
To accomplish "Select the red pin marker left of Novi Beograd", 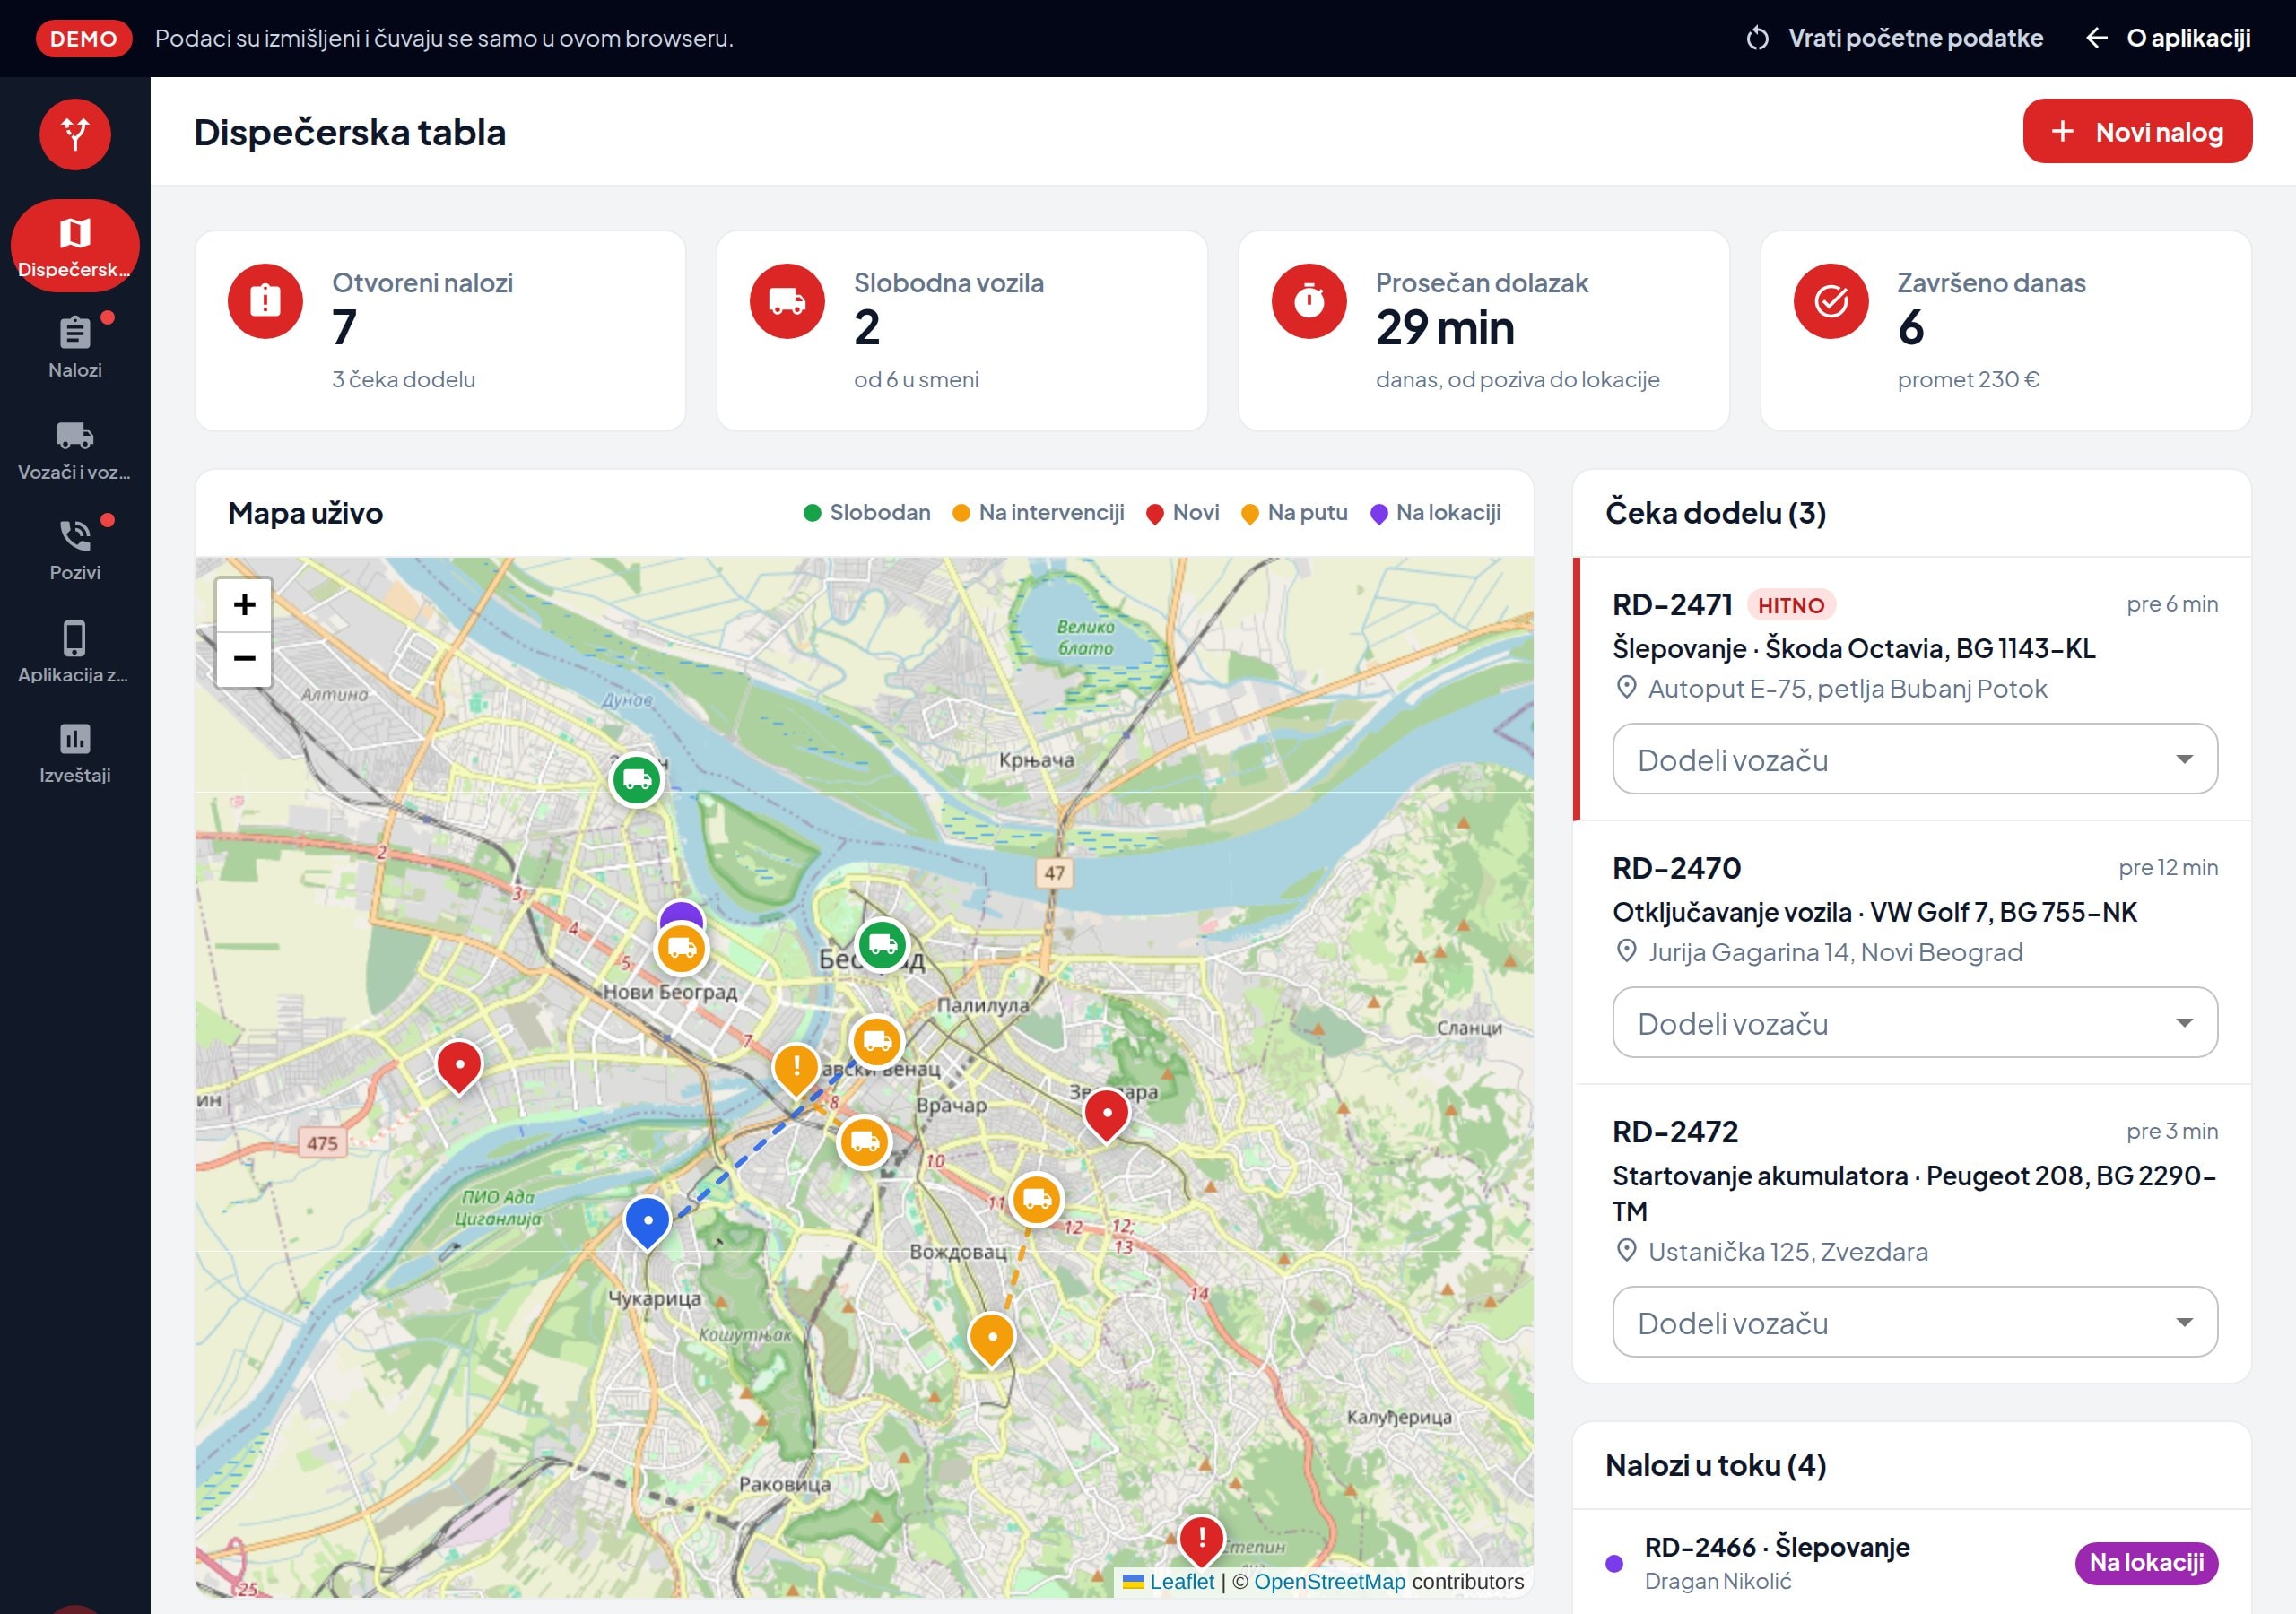I will (x=459, y=1066).
